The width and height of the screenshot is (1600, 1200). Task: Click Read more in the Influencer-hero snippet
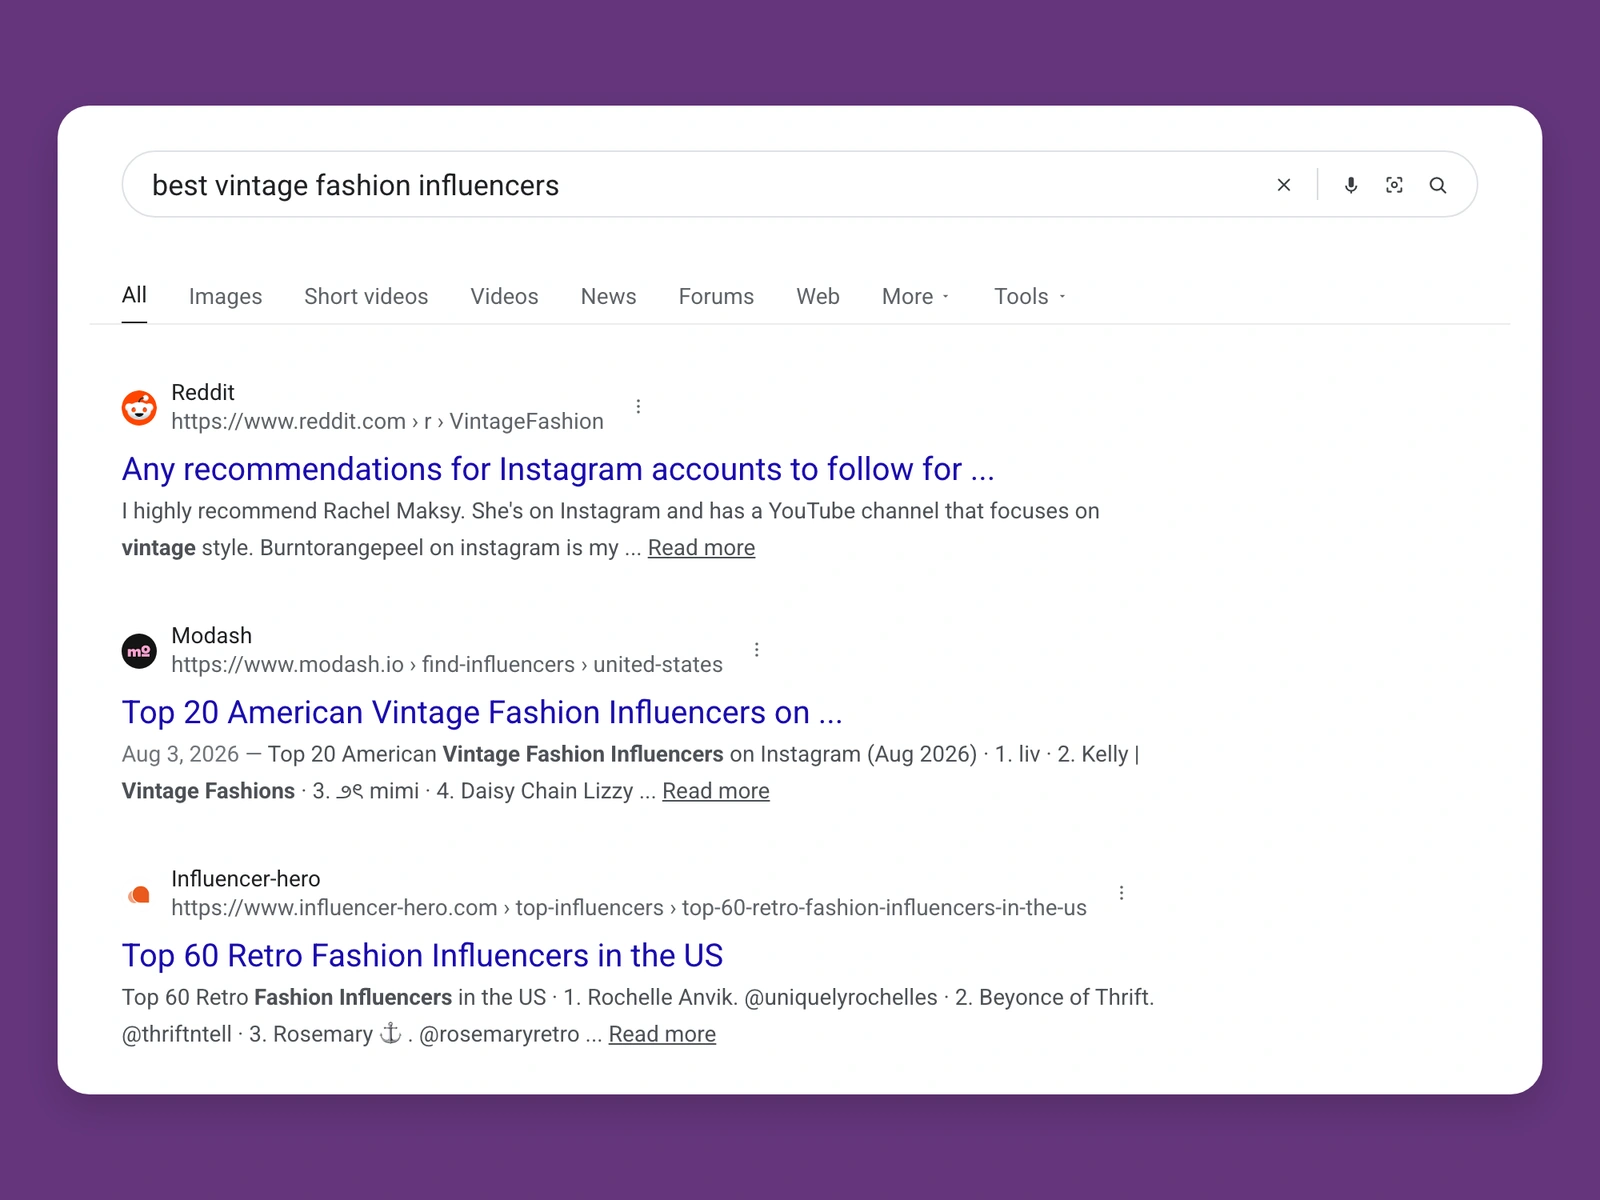[x=662, y=1034]
